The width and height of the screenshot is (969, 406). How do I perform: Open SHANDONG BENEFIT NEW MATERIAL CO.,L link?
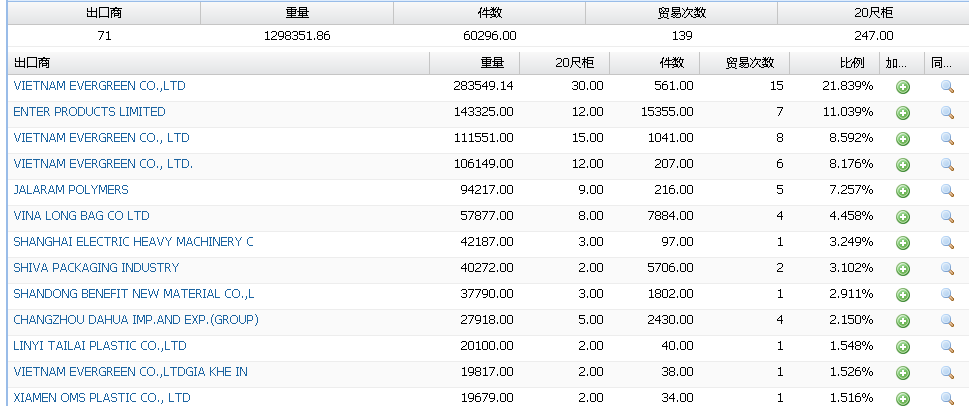tap(133, 294)
